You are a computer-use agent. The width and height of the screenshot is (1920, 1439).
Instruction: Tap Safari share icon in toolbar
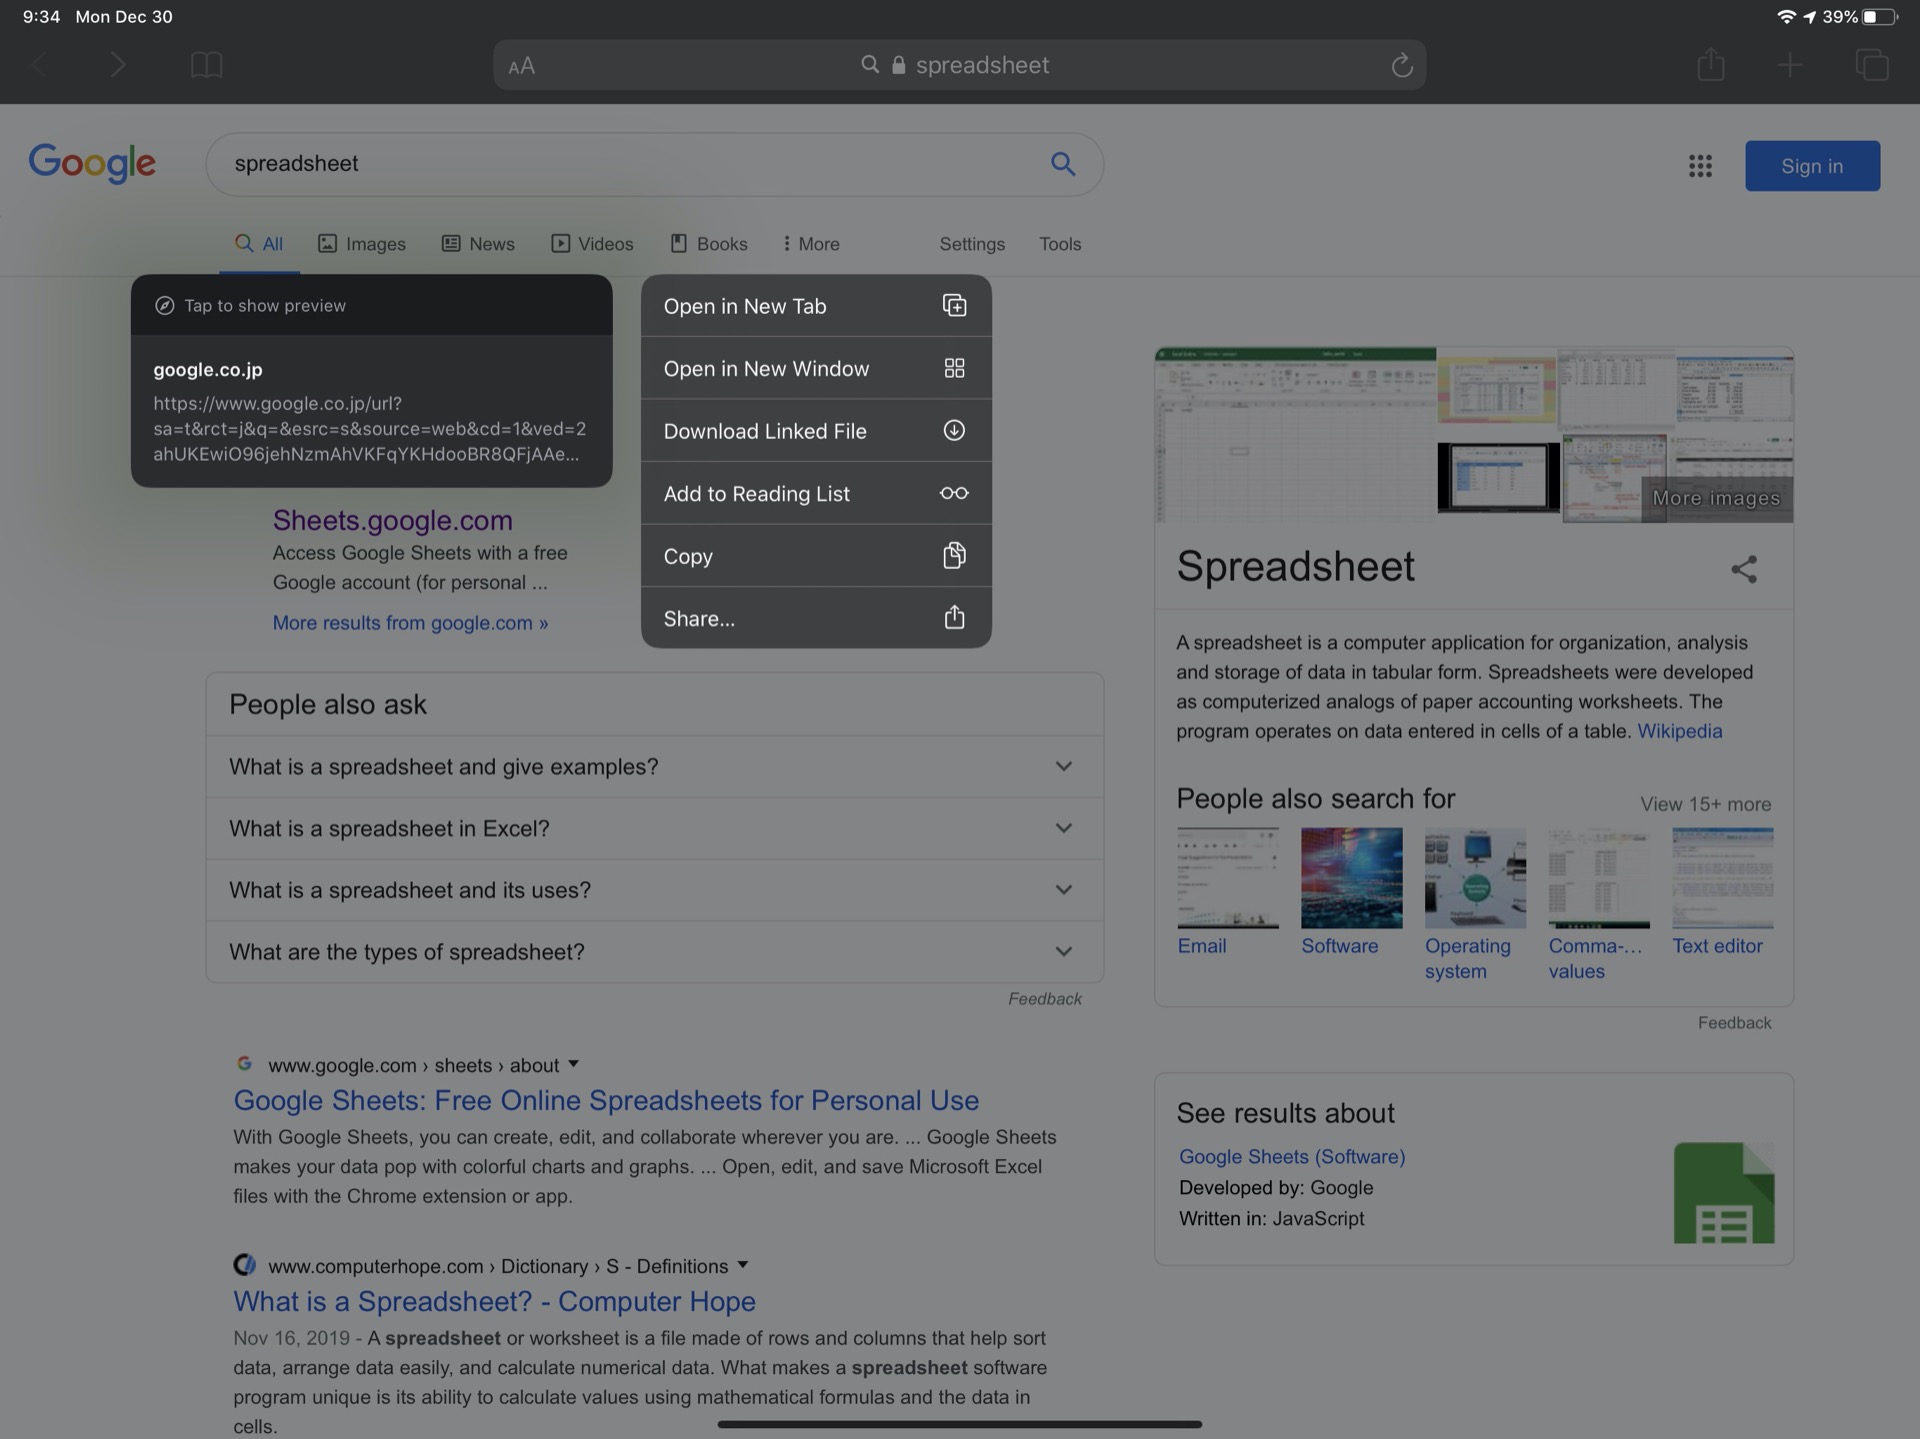click(x=1711, y=64)
